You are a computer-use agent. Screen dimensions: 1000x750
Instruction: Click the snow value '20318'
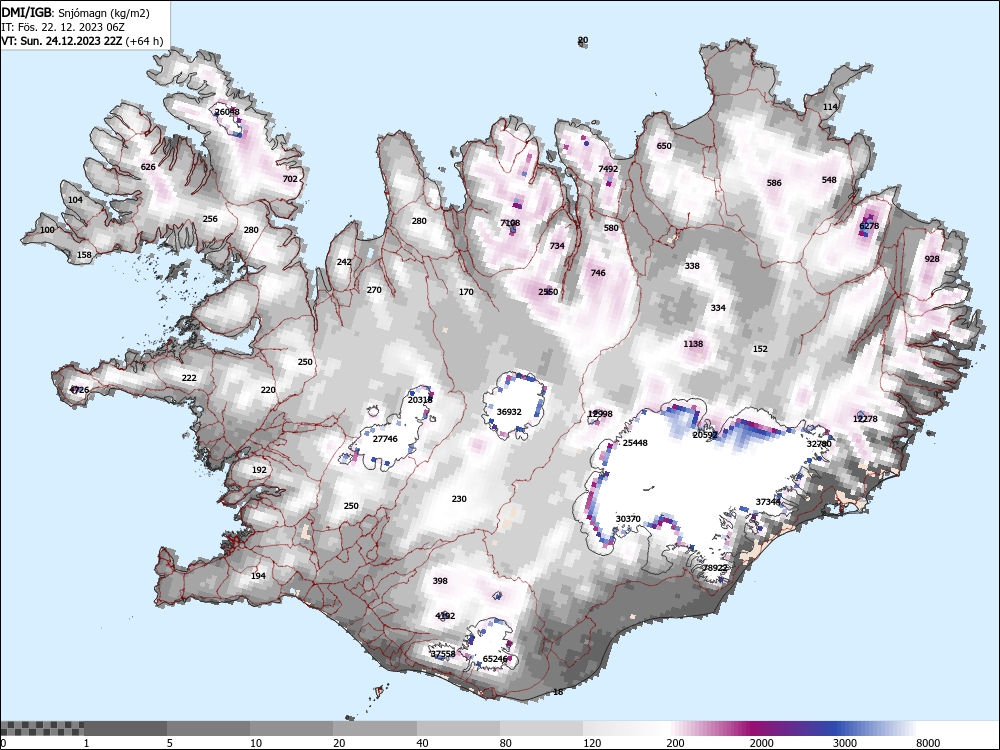point(420,401)
